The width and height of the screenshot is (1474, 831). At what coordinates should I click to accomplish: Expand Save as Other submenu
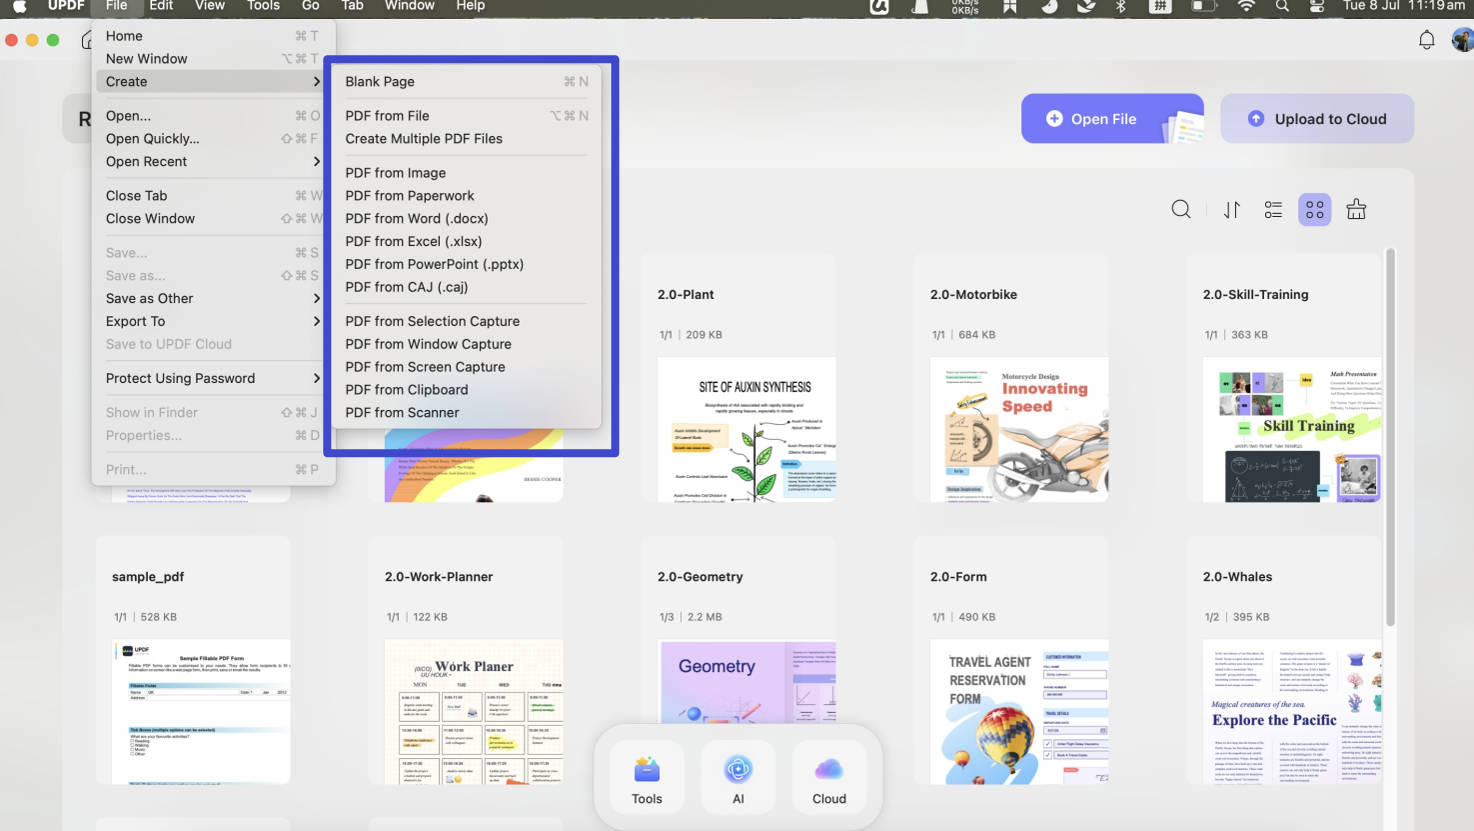click(316, 299)
